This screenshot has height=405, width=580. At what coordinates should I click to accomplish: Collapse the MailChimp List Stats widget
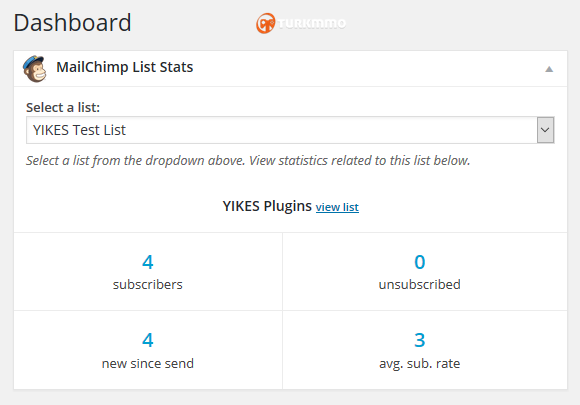(x=549, y=69)
